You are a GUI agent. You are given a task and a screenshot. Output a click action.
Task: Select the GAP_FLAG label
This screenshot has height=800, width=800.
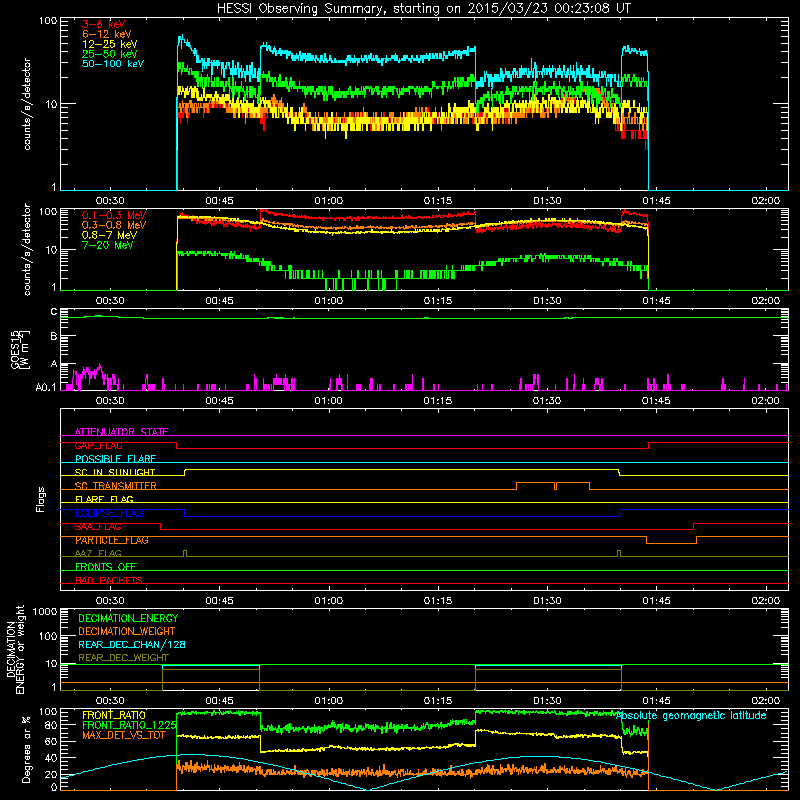[98, 445]
